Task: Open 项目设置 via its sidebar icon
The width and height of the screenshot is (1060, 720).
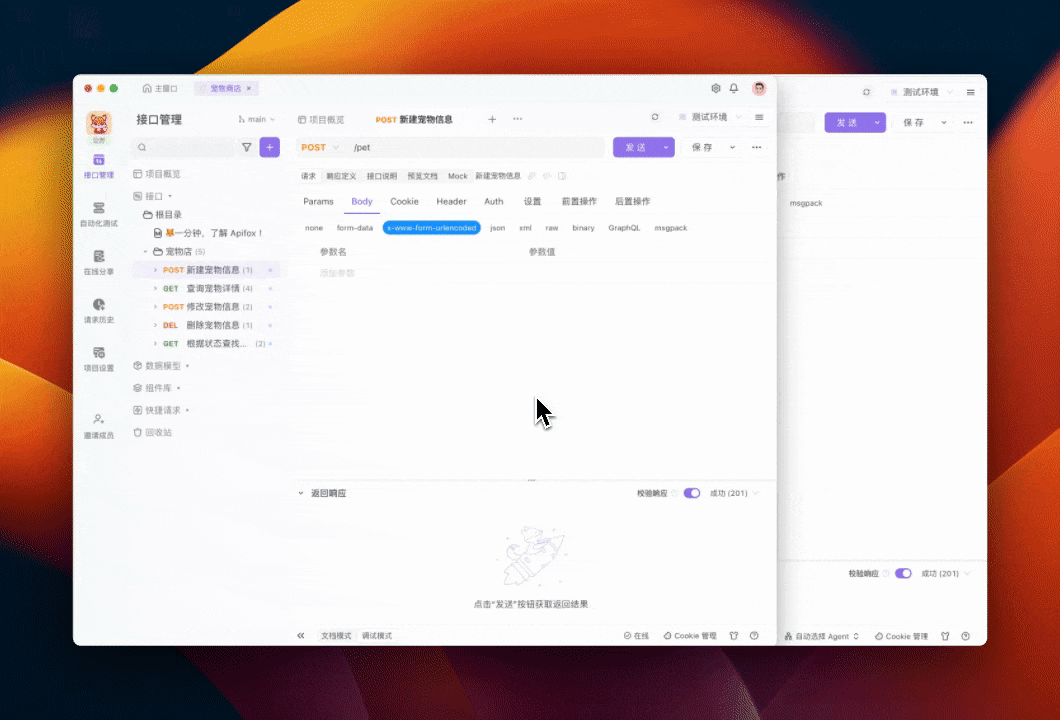Action: (x=99, y=360)
